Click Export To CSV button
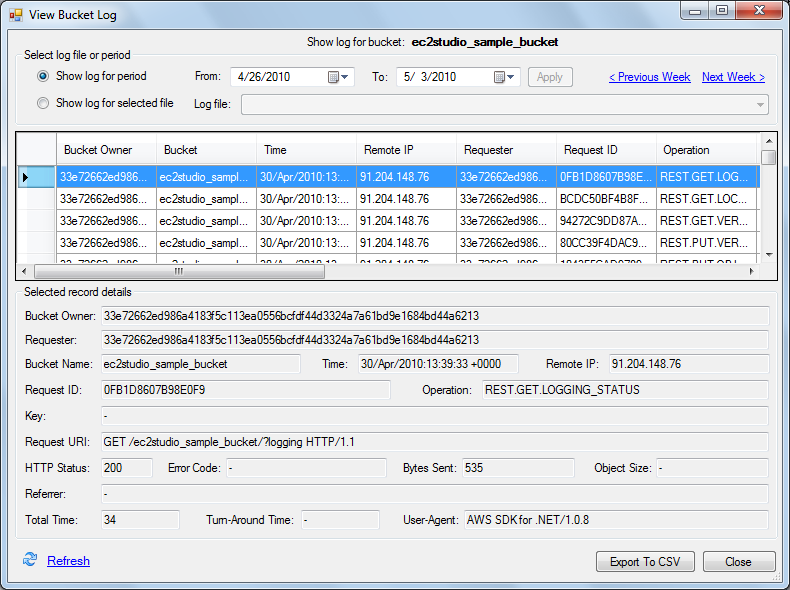The image size is (790, 590). (x=645, y=562)
